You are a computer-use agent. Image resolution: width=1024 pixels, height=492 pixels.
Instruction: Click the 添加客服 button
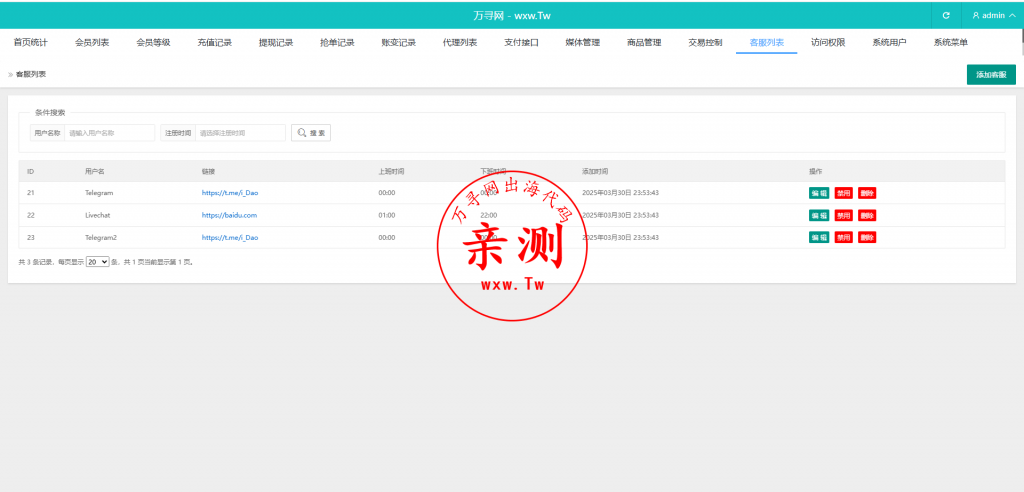tap(991, 74)
